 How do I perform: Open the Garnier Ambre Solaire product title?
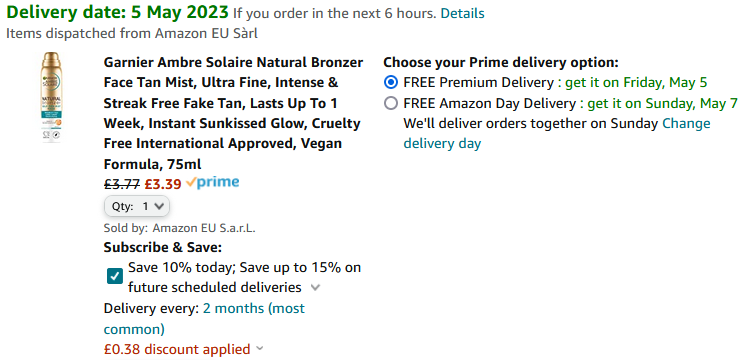pyautogui.click(x=233, y=113)
